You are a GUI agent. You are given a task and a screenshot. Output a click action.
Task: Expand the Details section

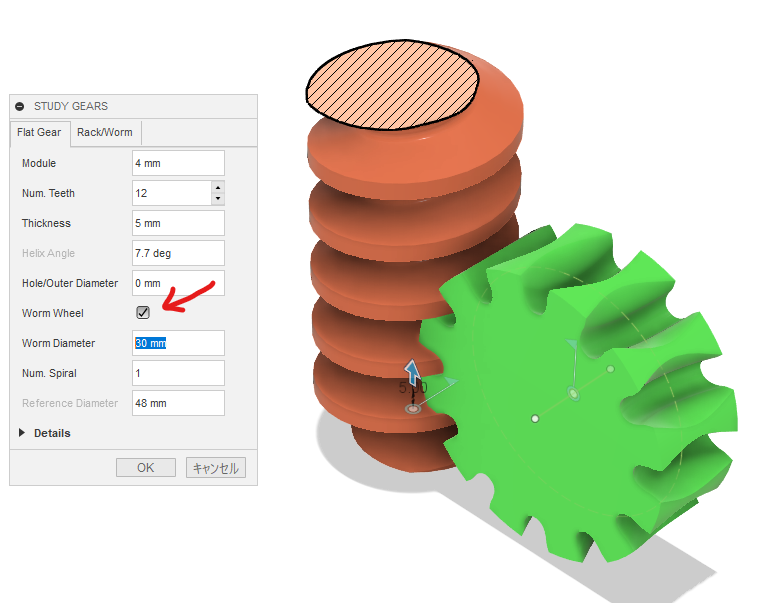point(24,433)
